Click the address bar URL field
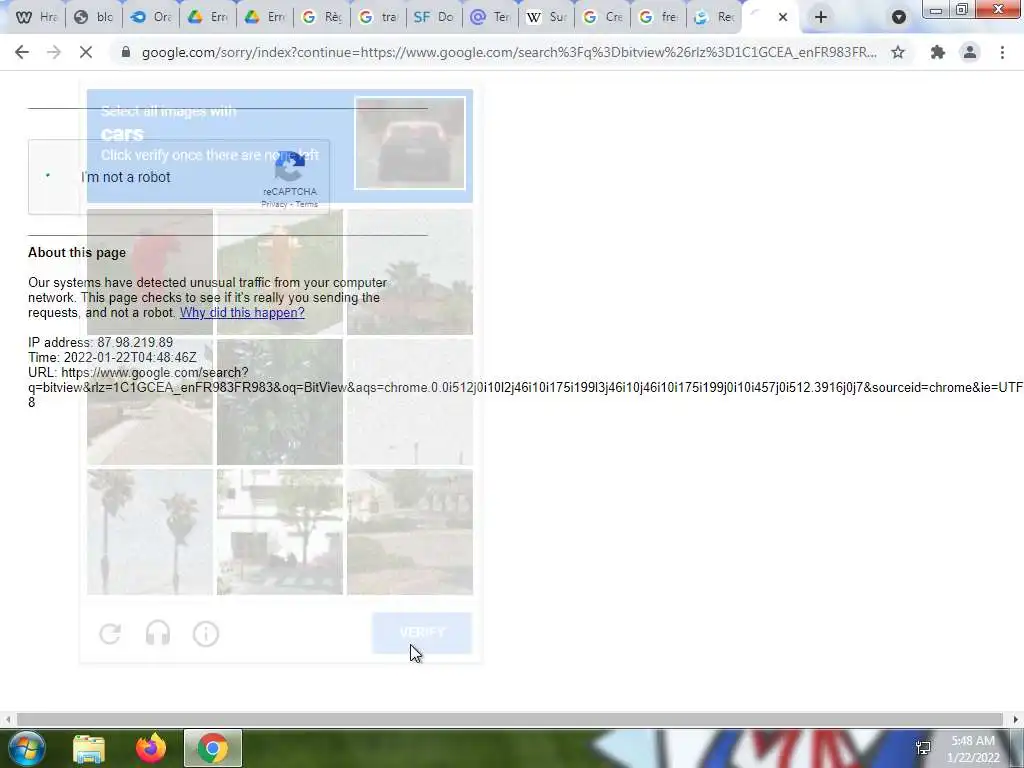The height and width of the screenshot is (768, 1024). pyautogui.click(x=509, y=52)
